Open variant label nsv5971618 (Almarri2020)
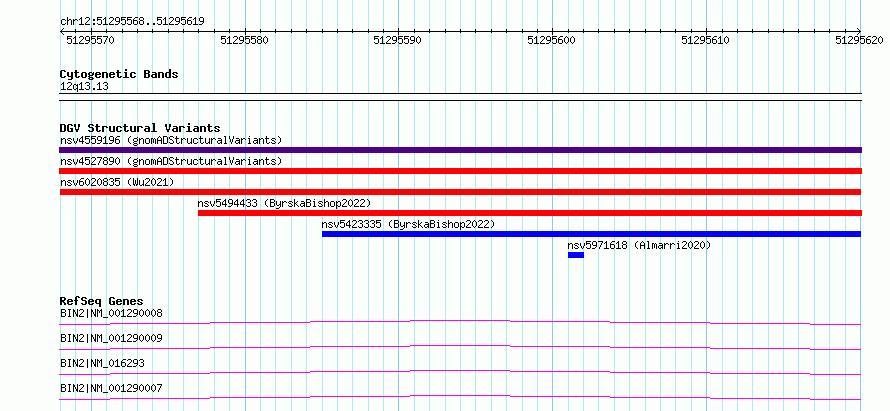The height and width of the screenshot is (411, 890). coord(639,245)
